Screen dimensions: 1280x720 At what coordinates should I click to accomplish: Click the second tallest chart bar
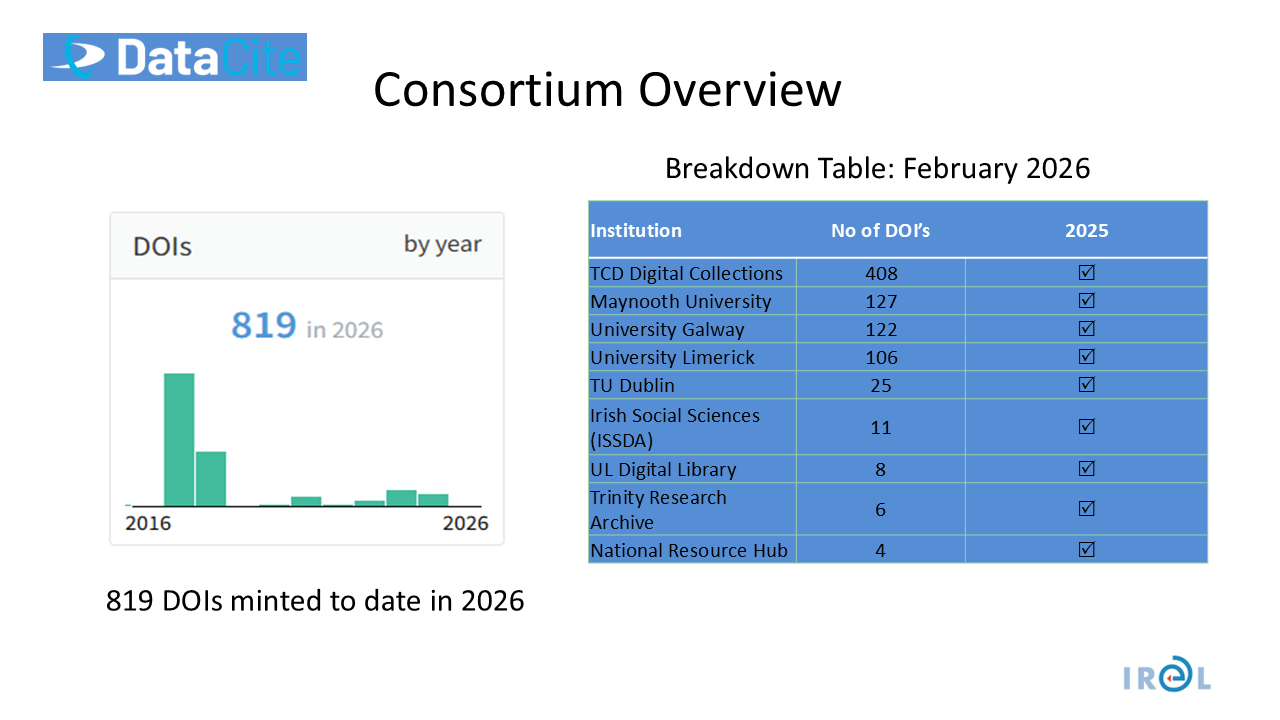pos(211,478)
